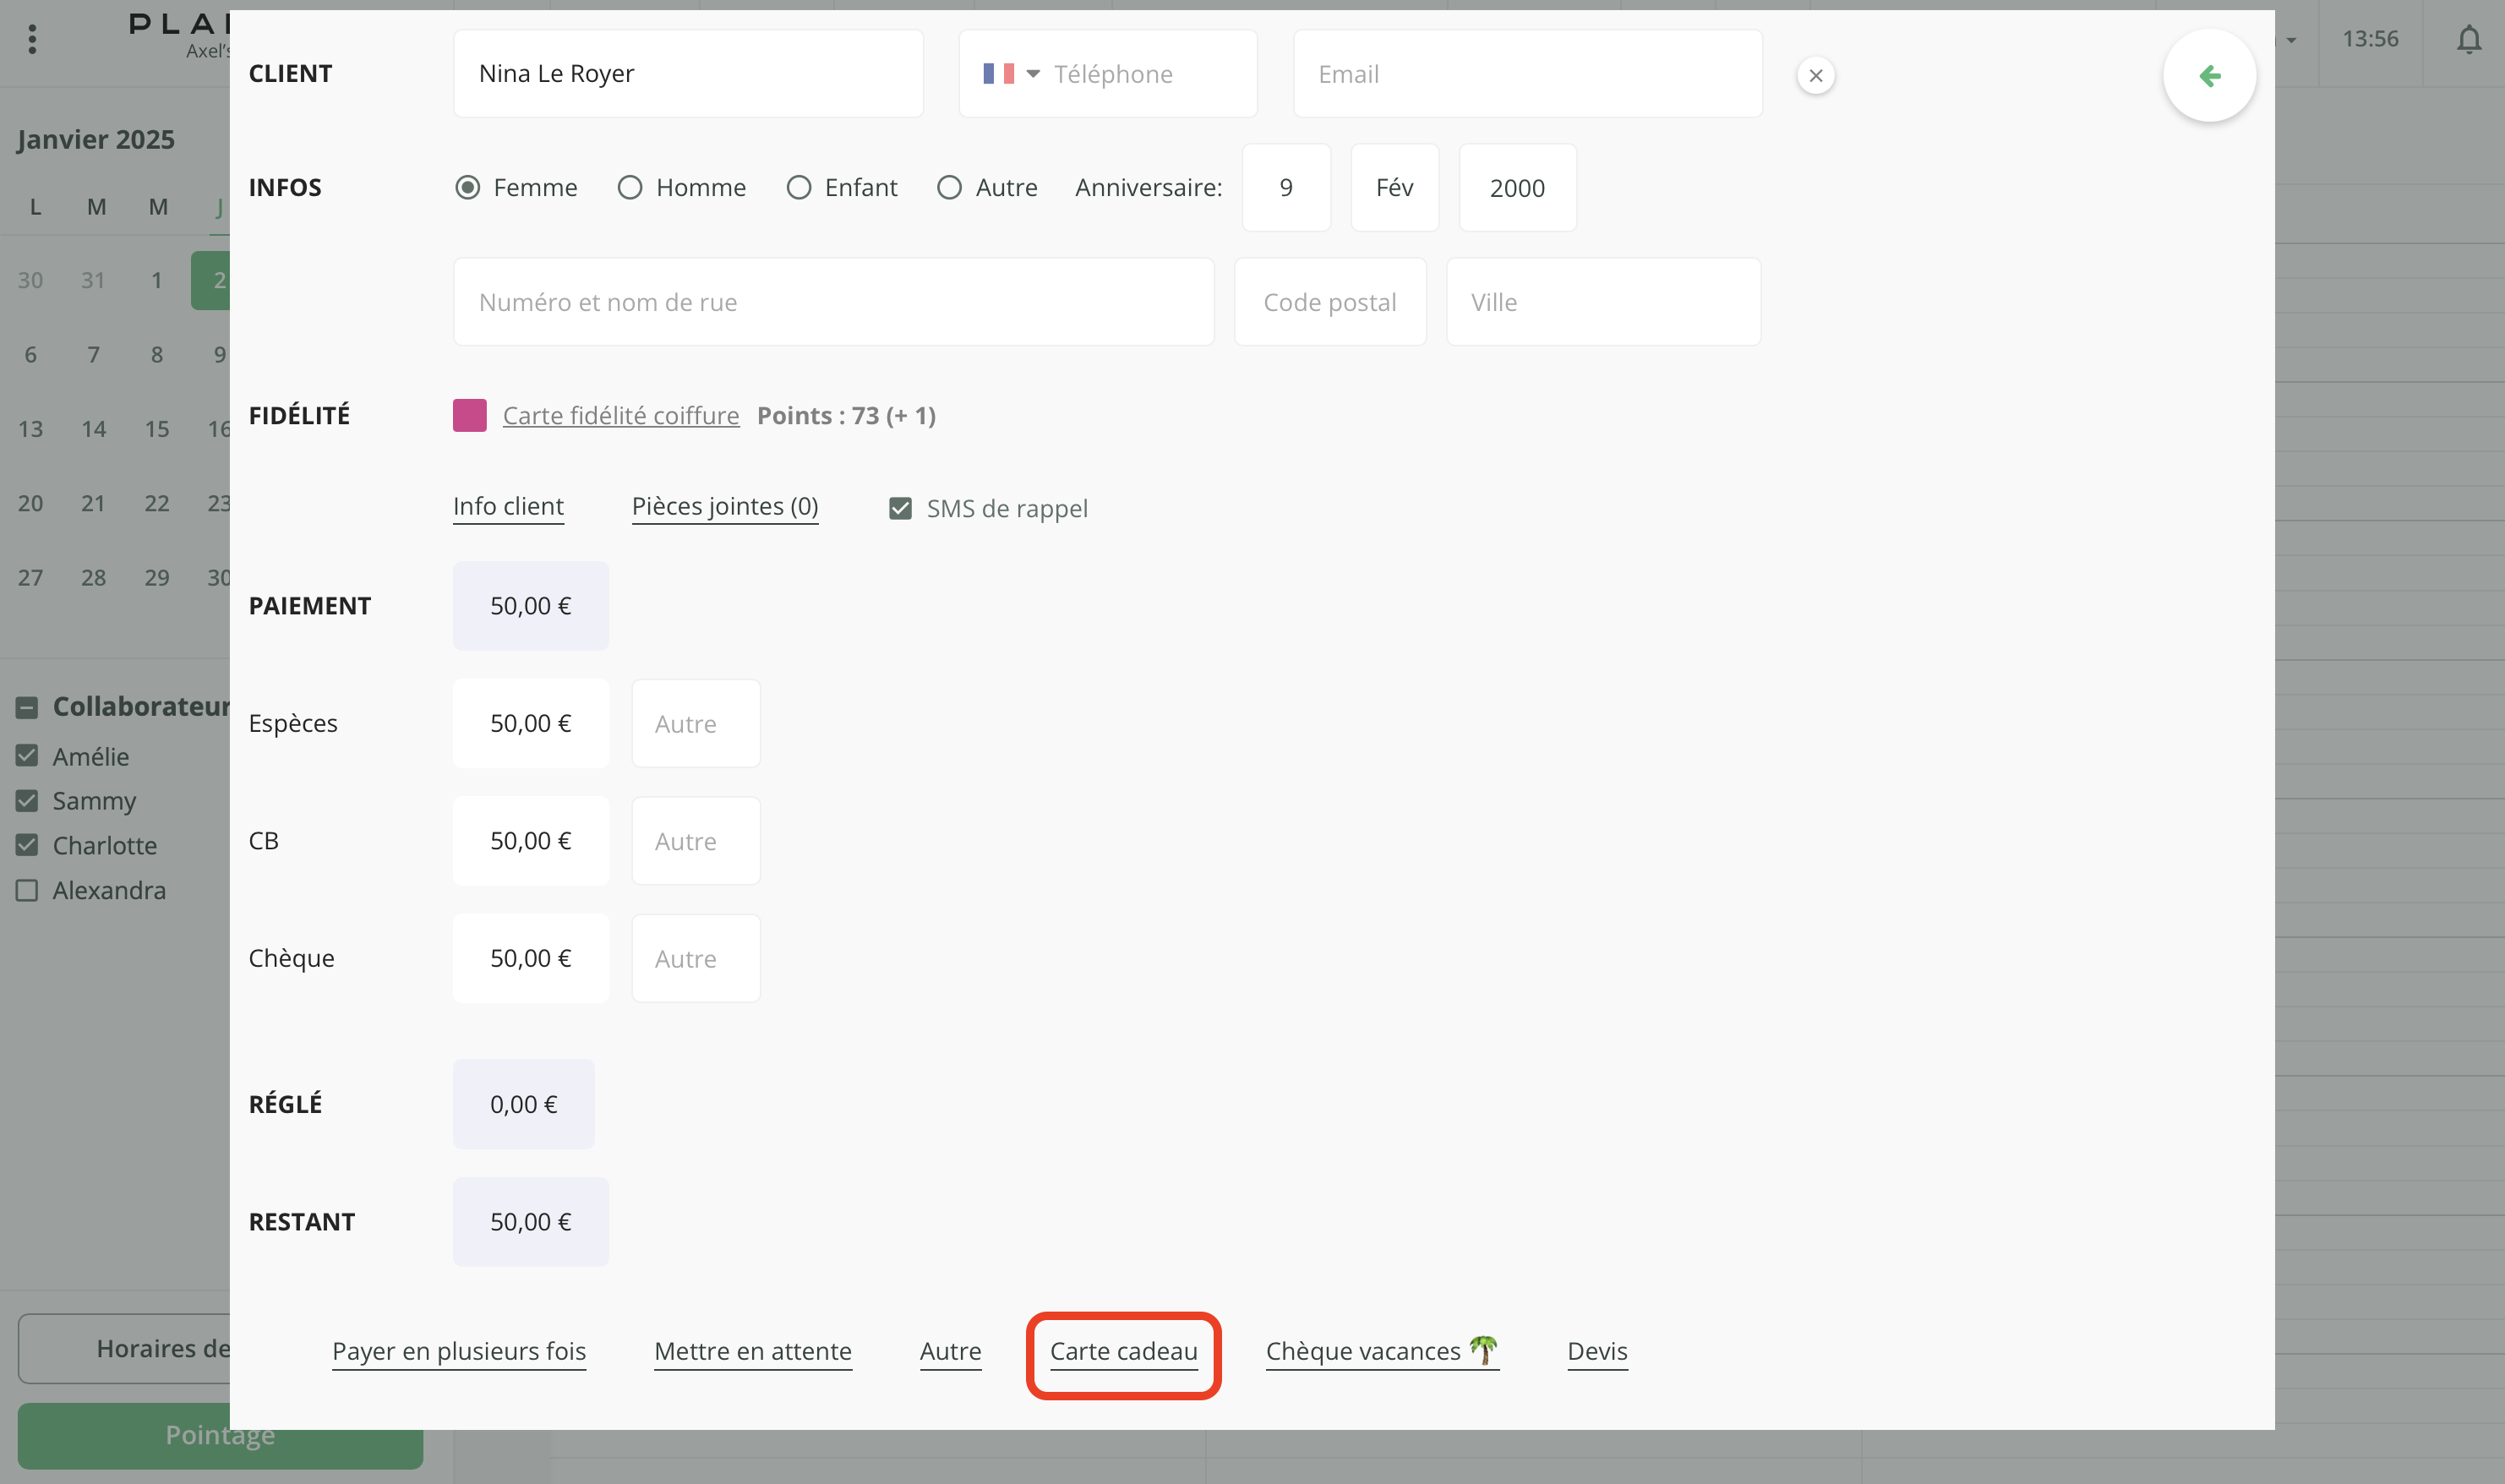The width and height of the screenshot is (2505, 1484).
Task: Click the Email input field
Action: coord(1527,74)
